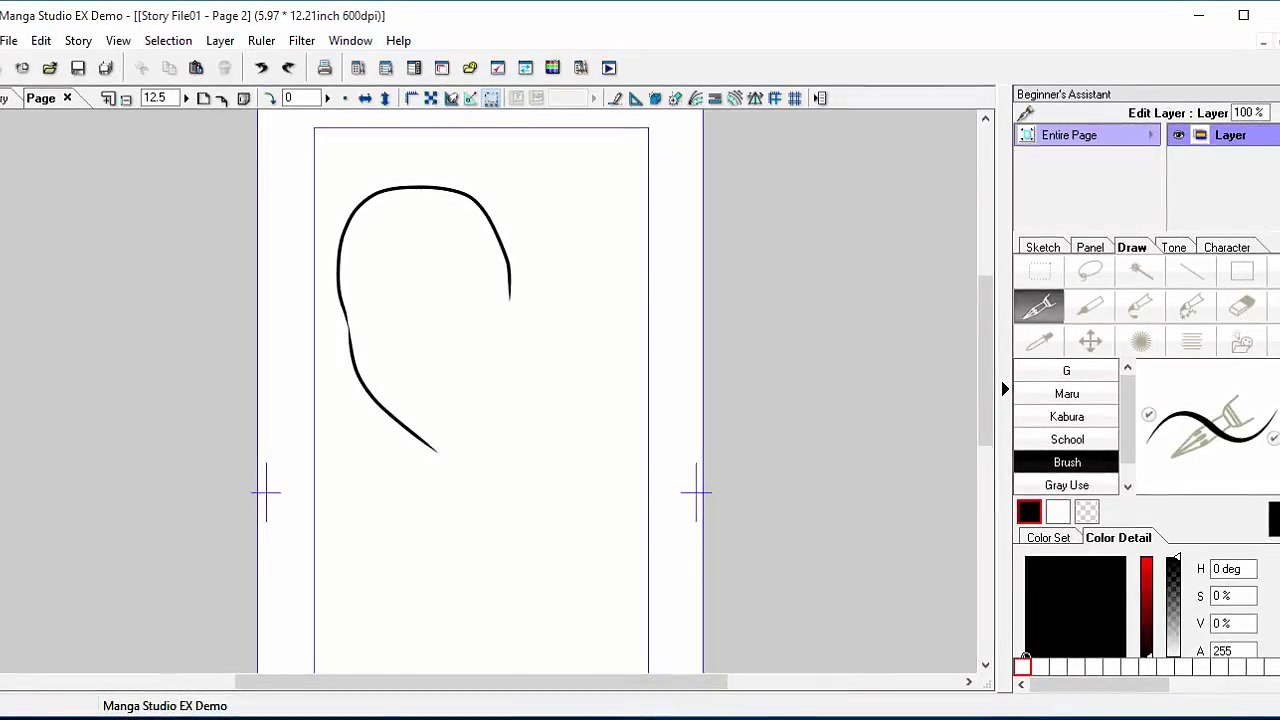The width and height of the screenshot is (1280, 720).
Task: Choose the G pen type
Action: 1067,371
